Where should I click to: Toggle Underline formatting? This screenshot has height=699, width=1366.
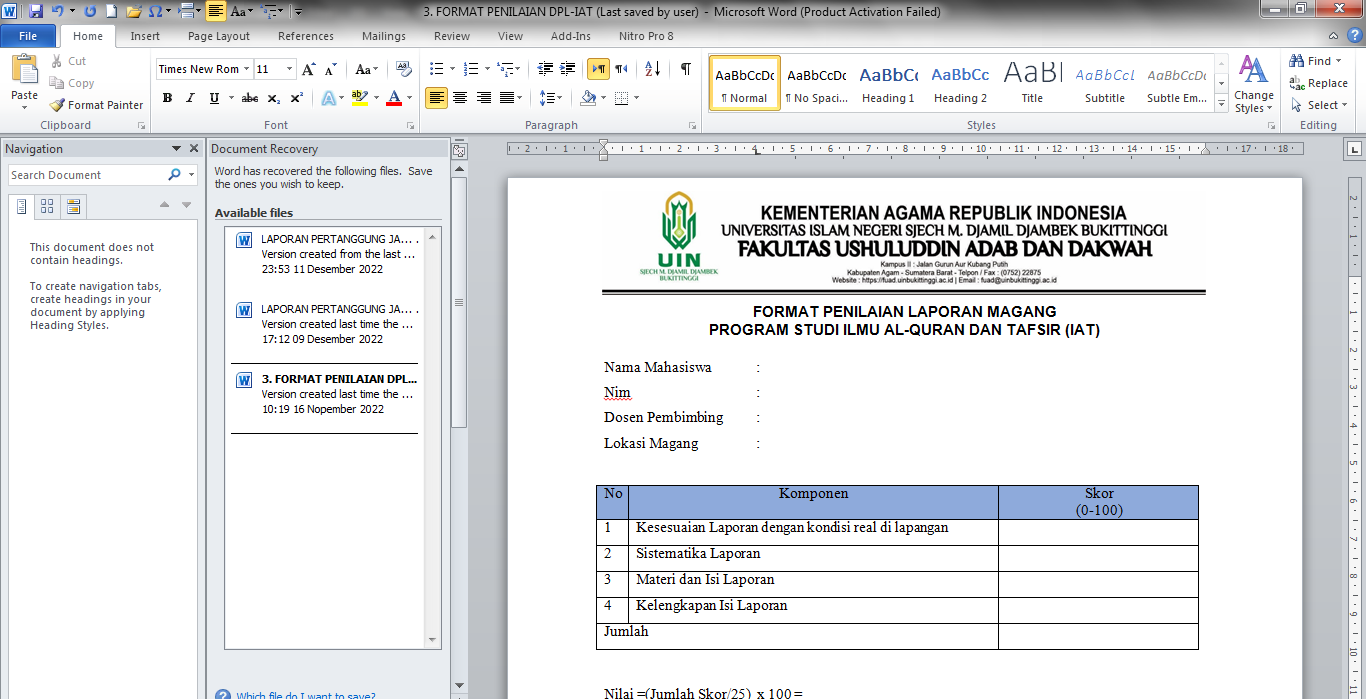(214, 98)
